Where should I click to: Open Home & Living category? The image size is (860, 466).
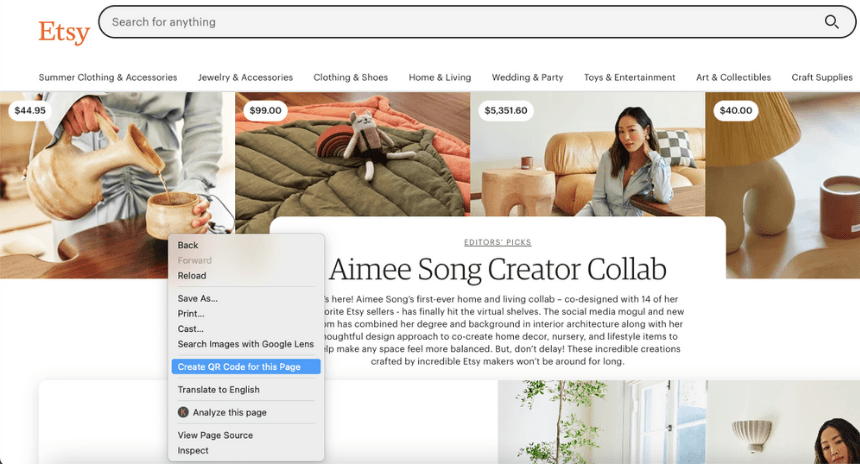click(440, 77)
